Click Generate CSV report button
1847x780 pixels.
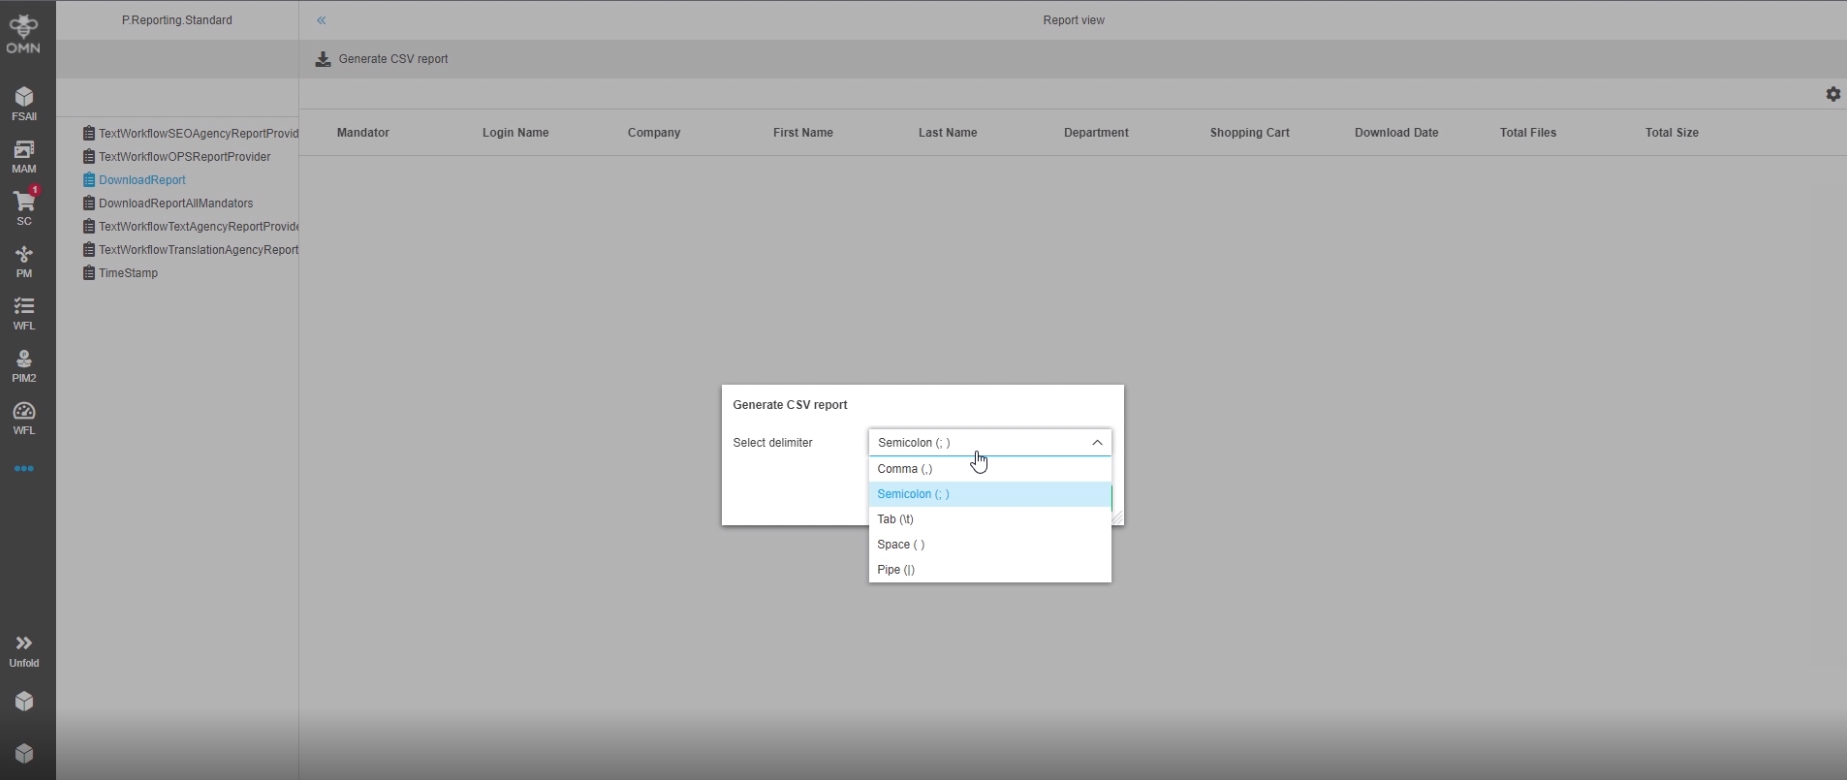pyautogui.click(x=382, y=59)
